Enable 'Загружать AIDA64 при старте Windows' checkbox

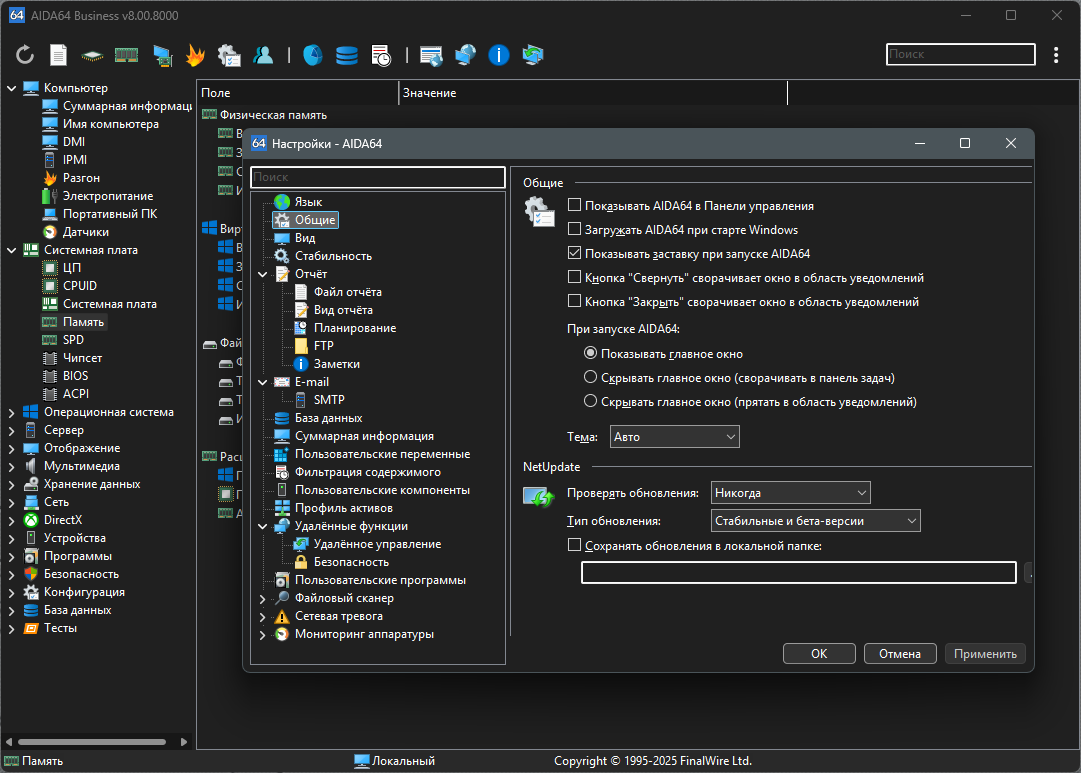coord(574,230)
